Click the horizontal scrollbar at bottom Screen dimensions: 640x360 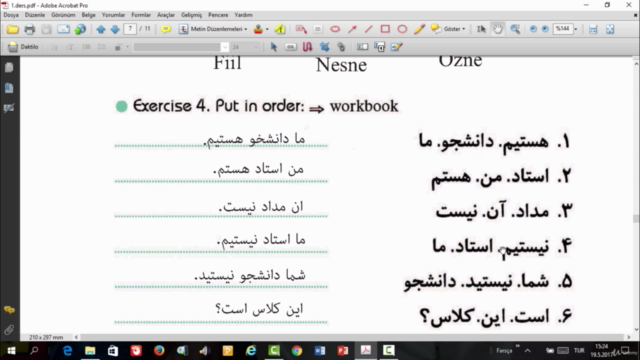(x=352, y=337)
